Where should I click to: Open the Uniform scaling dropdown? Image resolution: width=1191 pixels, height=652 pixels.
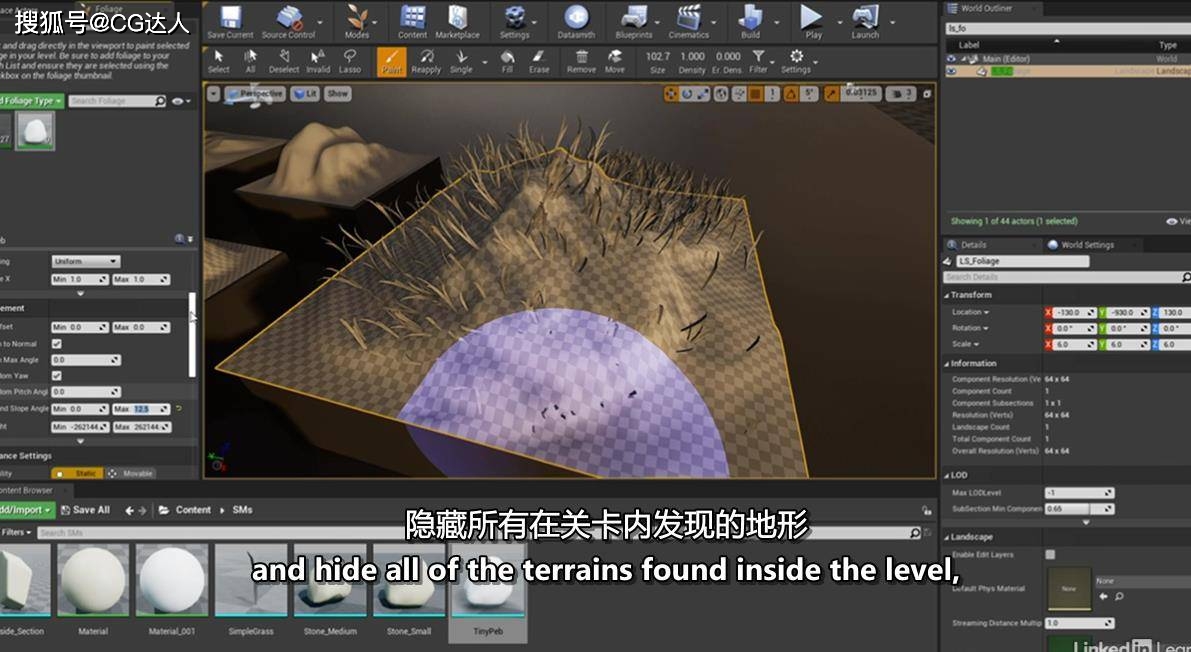(85, 261)
